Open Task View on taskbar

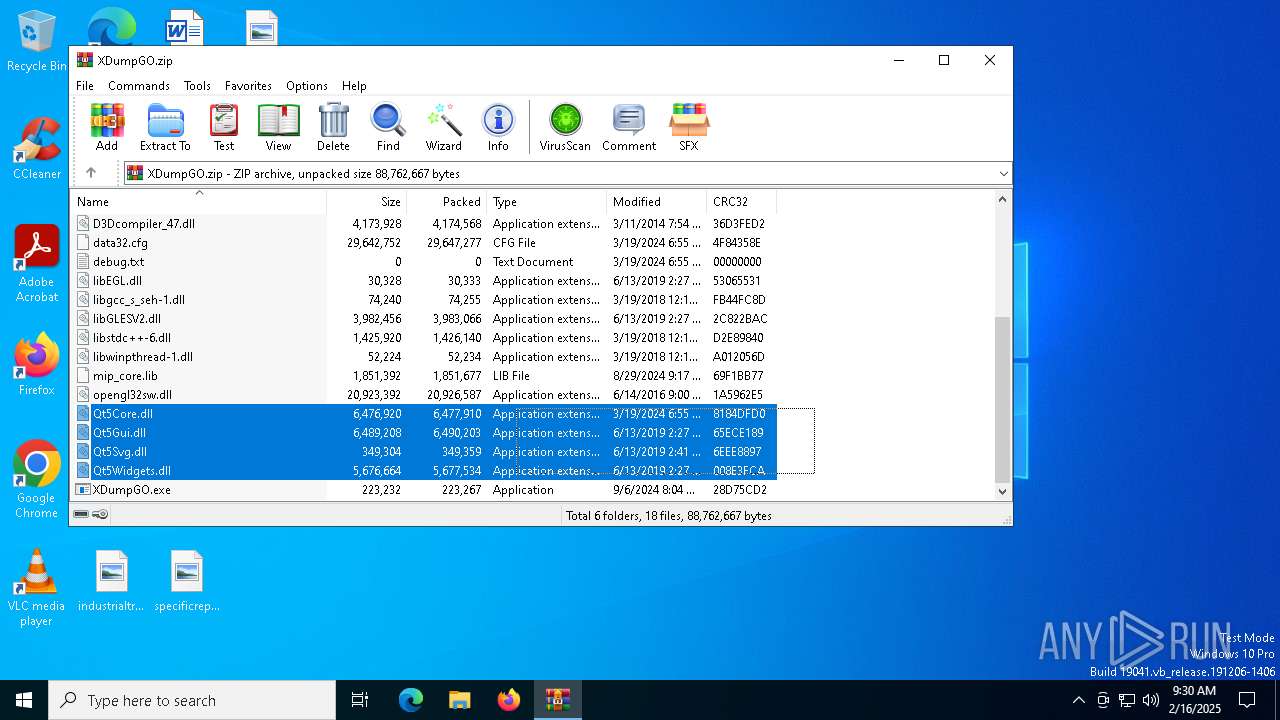360,700
